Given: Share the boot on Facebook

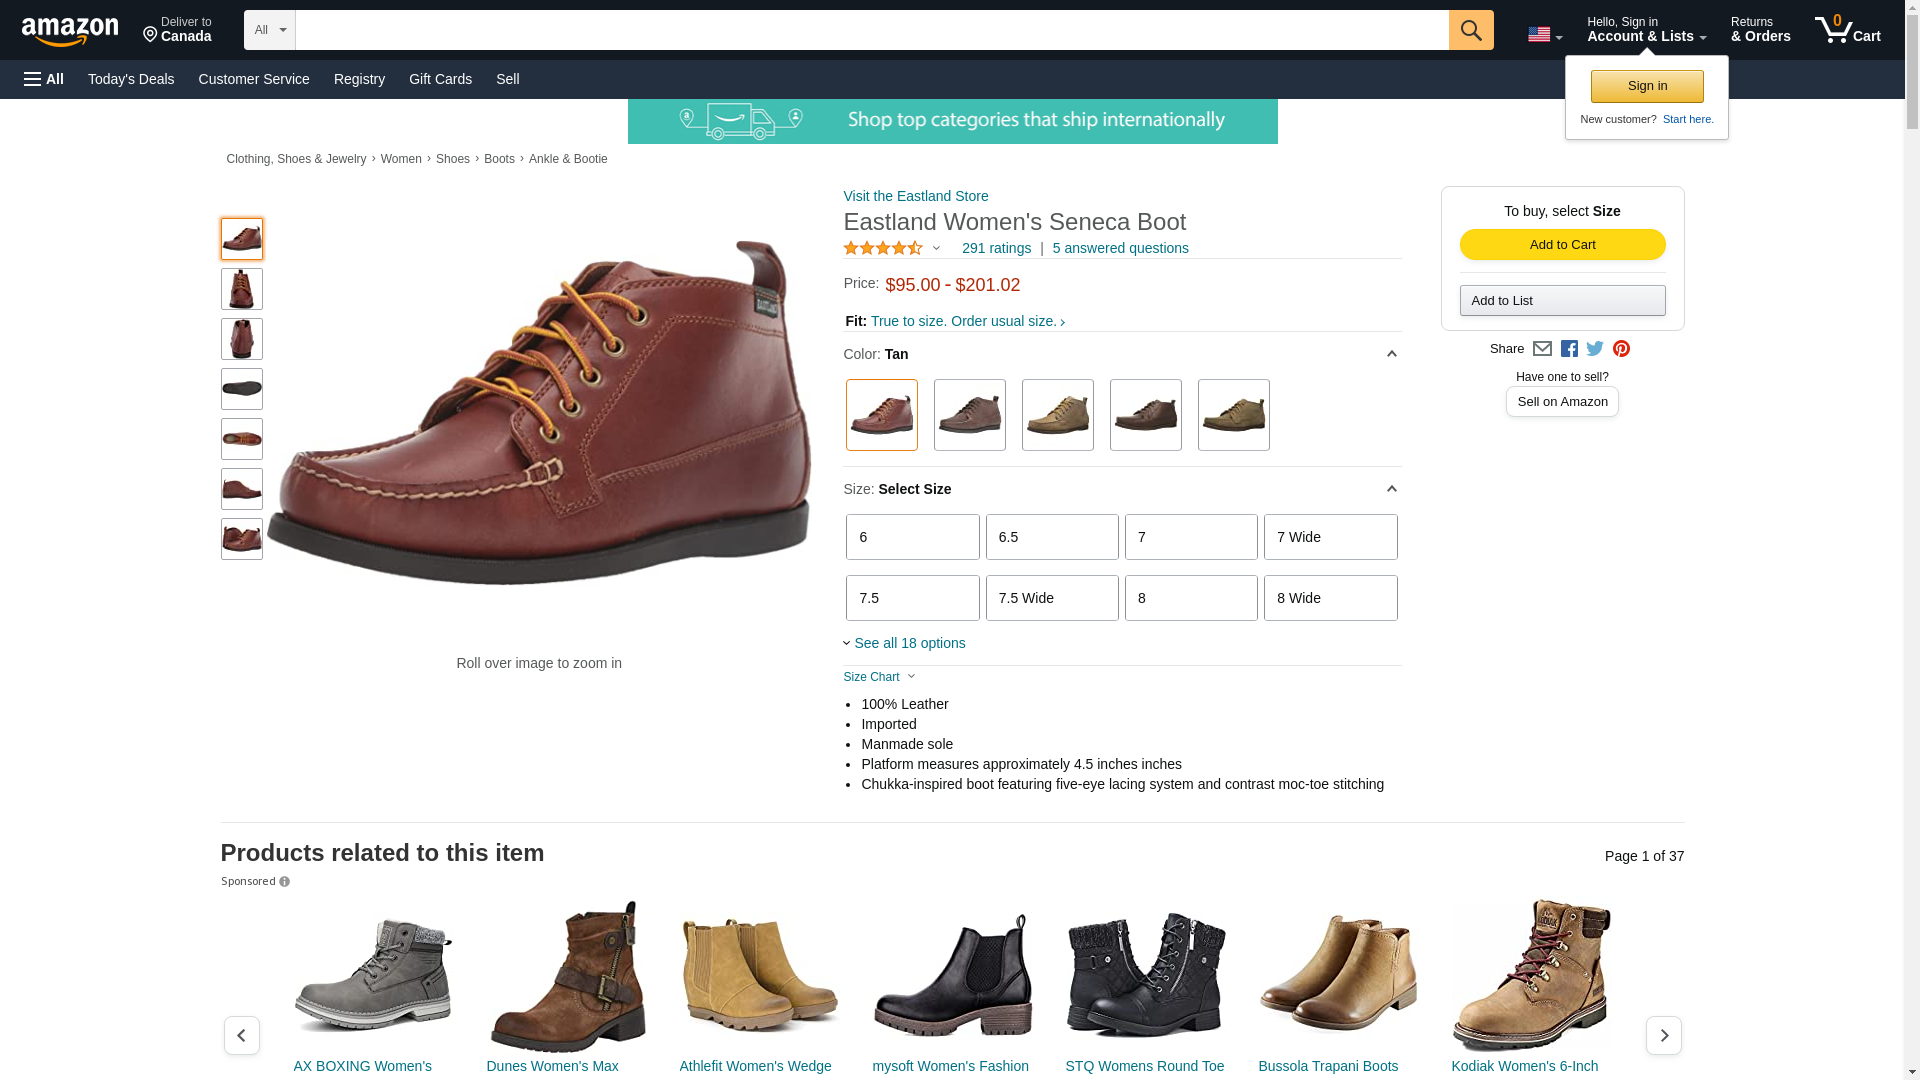Looking at the screenshot, I should tap(1569, 349).
